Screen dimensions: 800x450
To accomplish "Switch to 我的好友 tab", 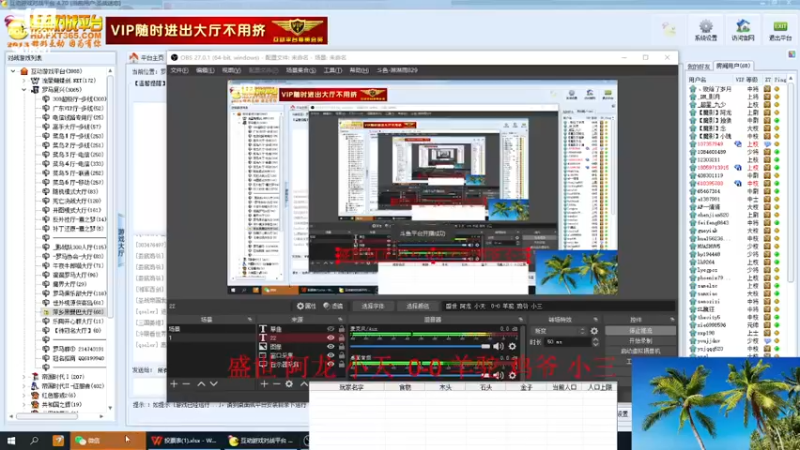I will point(698,66).
